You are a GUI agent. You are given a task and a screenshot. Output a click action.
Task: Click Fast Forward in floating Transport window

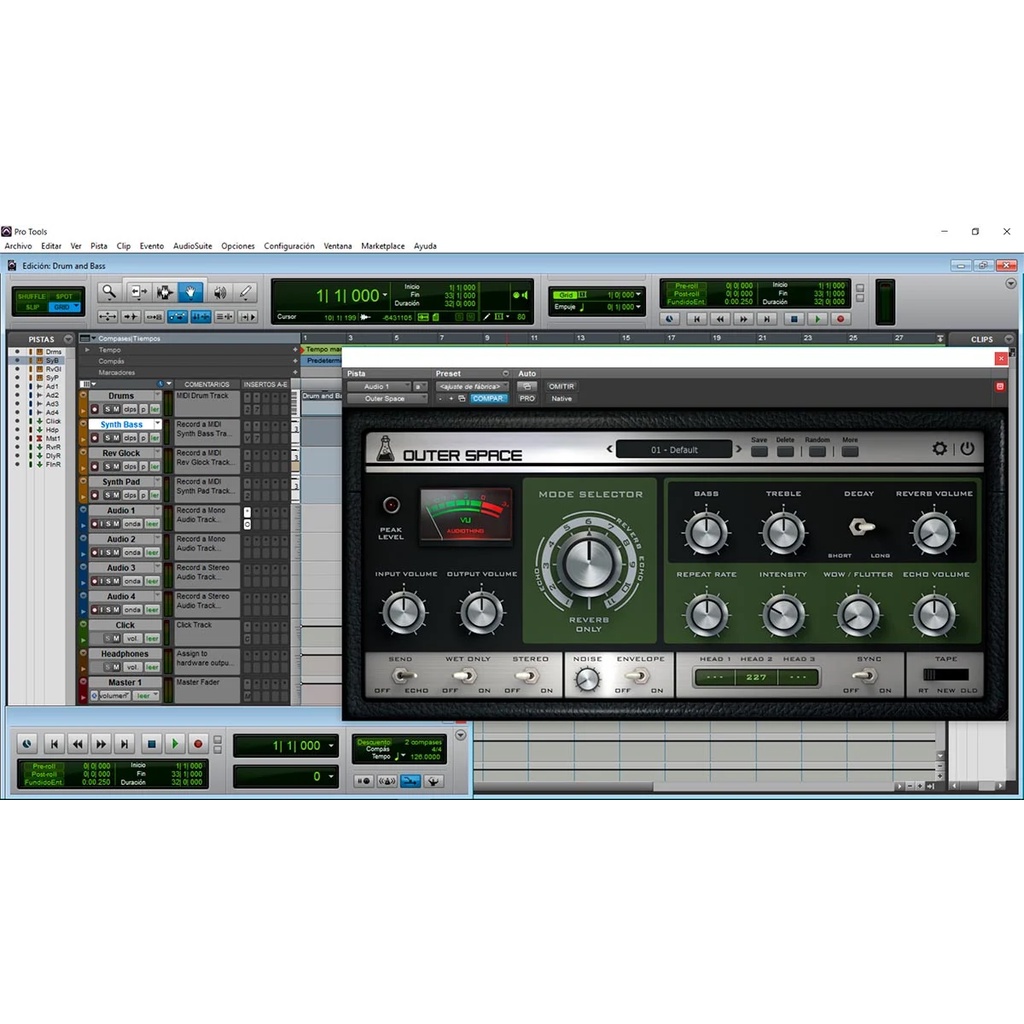101,743
